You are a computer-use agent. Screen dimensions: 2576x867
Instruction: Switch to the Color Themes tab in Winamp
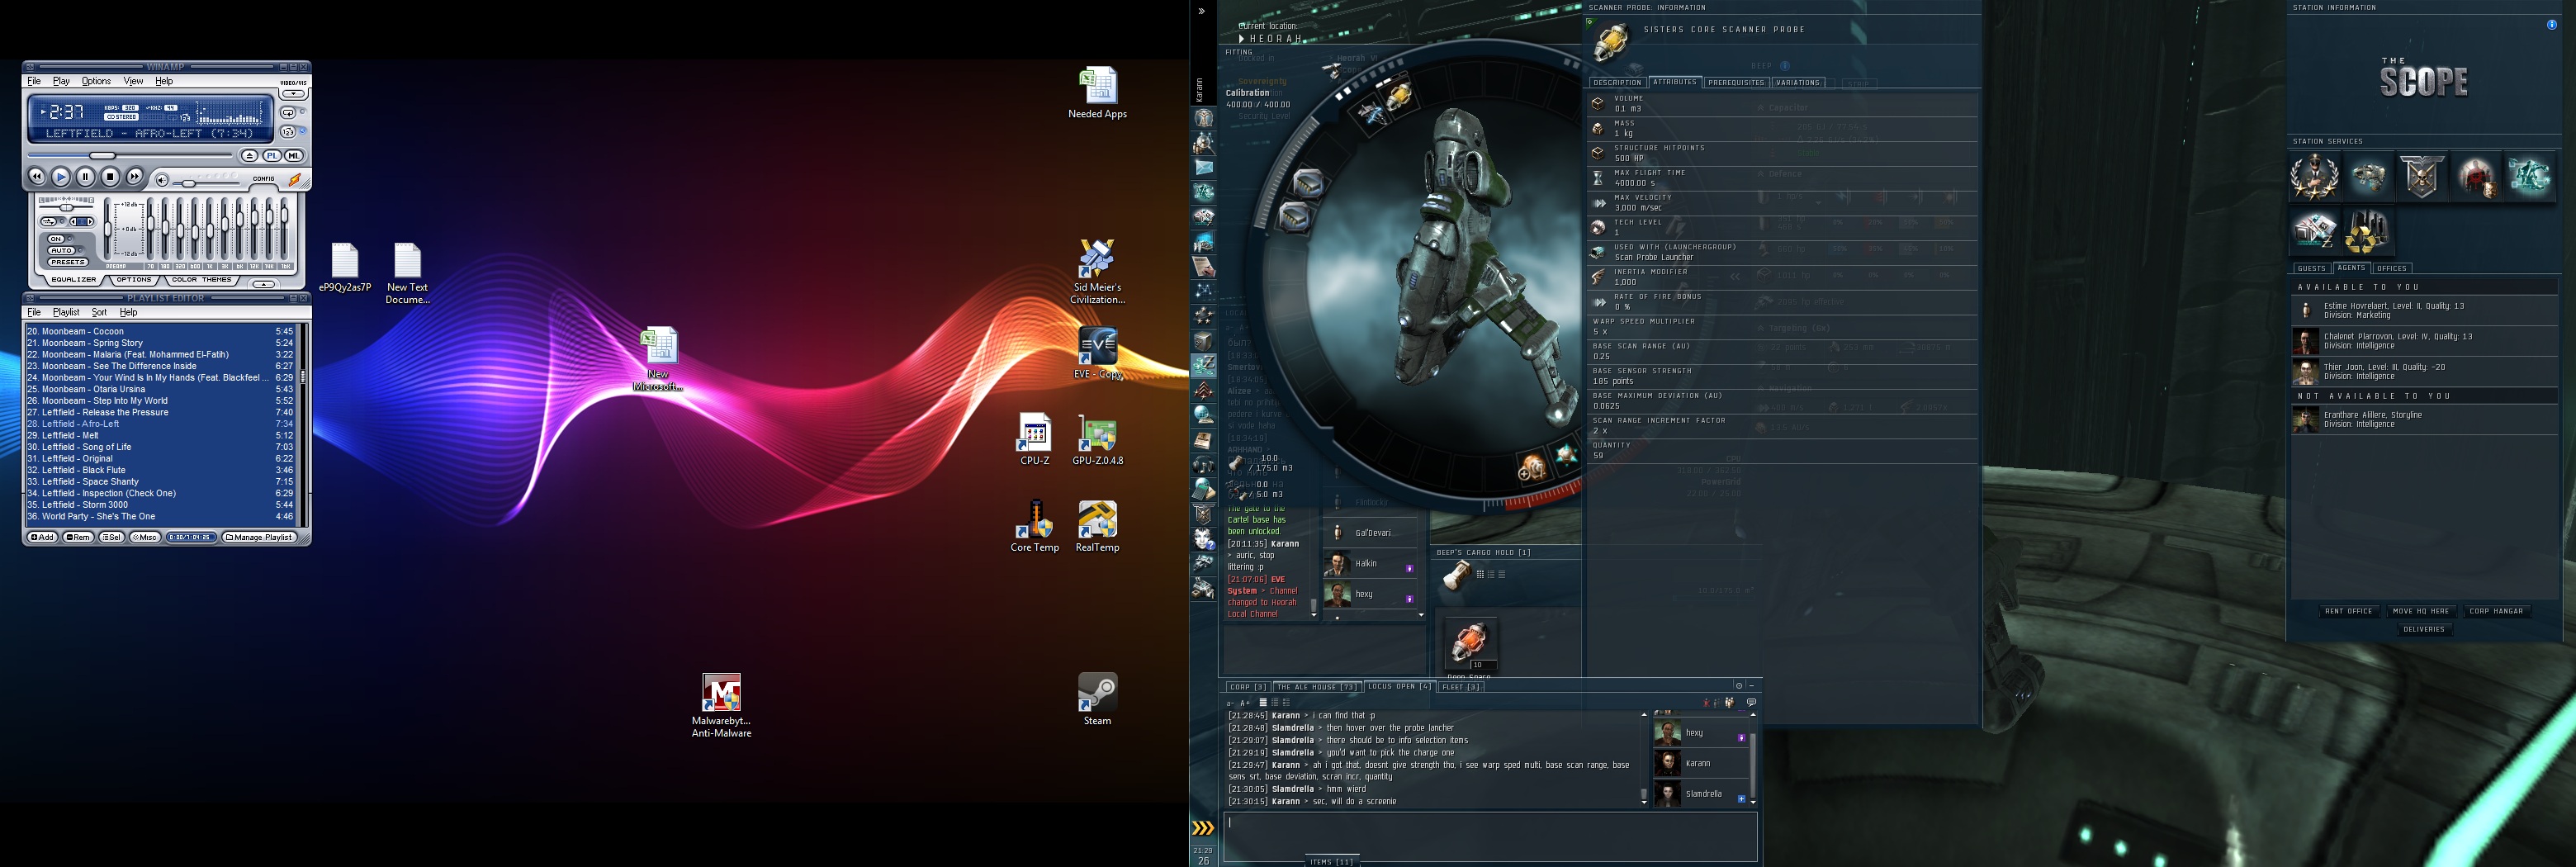click(202, 280)
